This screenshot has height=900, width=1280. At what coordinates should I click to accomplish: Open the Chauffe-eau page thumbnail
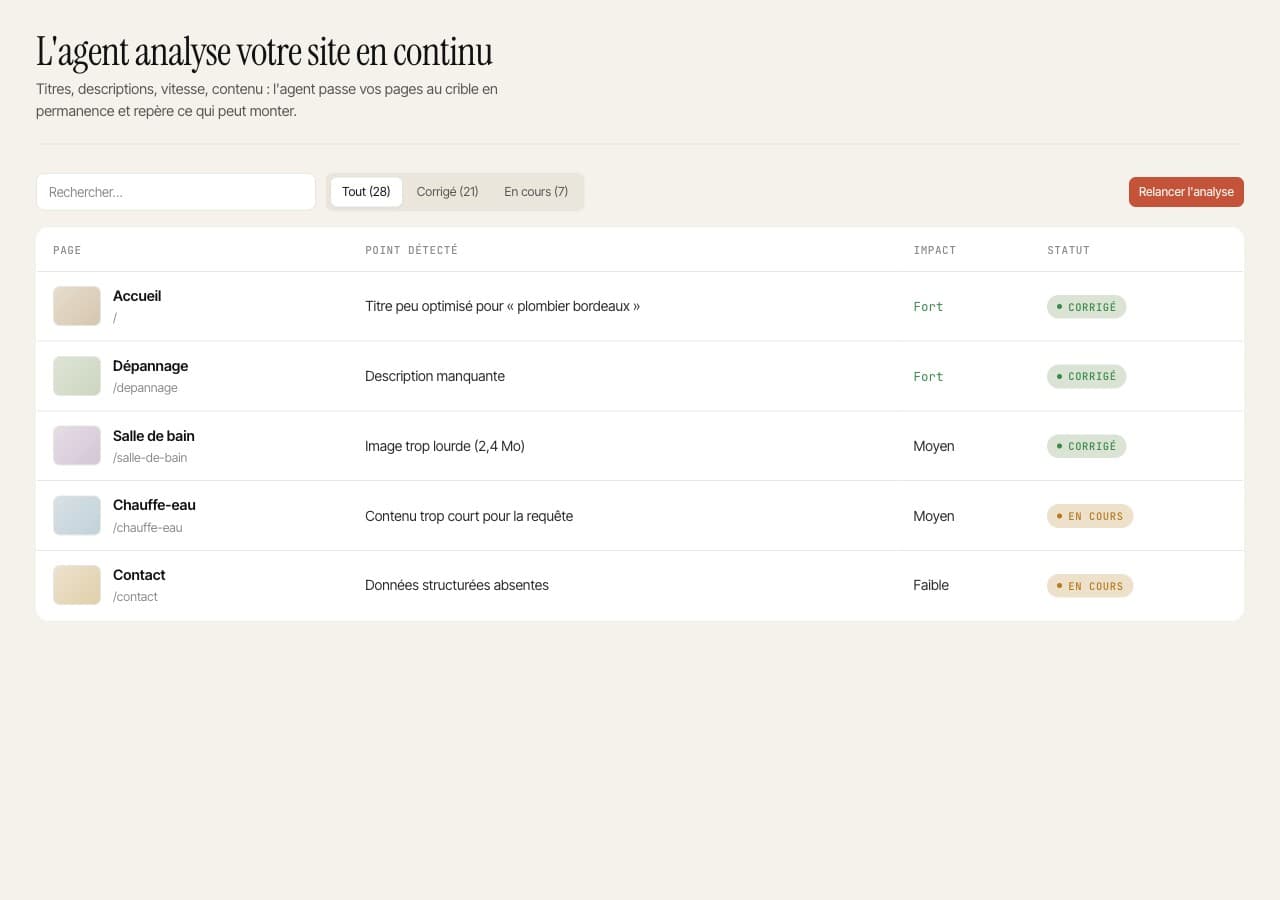coord(77,516)
